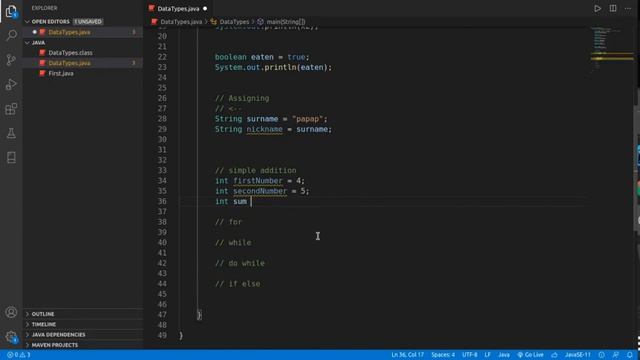Viewport: 640px width, 360px height.
Task: Change indentation via Spaces: 4
Action: pos(443,355)
